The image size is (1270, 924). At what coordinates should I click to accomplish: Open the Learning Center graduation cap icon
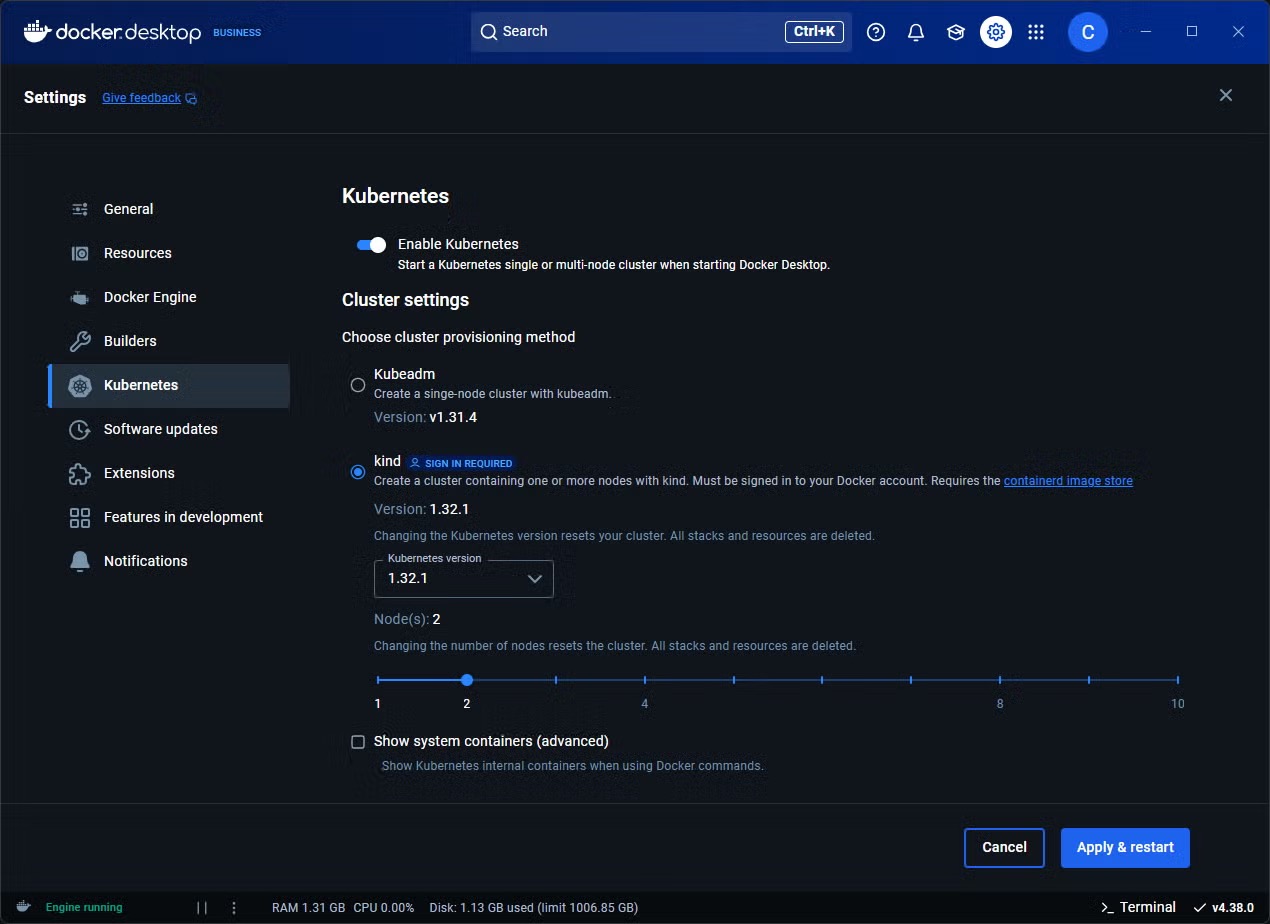[956, 32]
